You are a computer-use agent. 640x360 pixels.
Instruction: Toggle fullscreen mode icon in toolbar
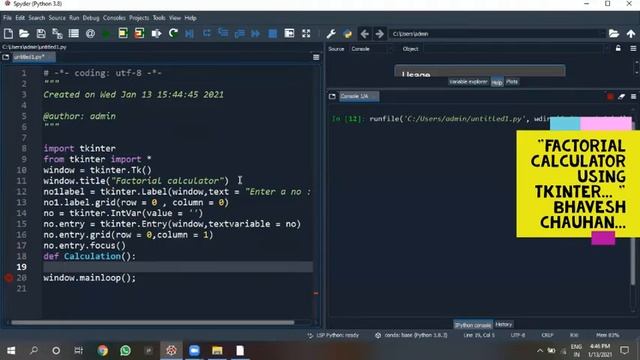click(x=306, y=33)
